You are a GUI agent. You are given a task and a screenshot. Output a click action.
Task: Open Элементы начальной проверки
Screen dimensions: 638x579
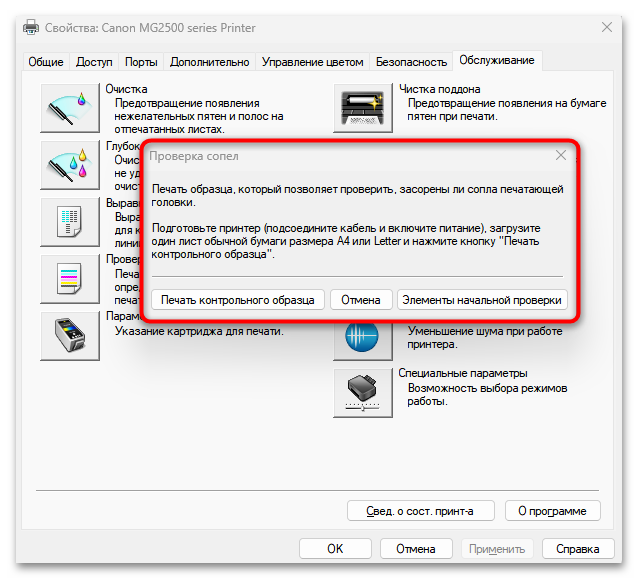click(x=482, y=300)
